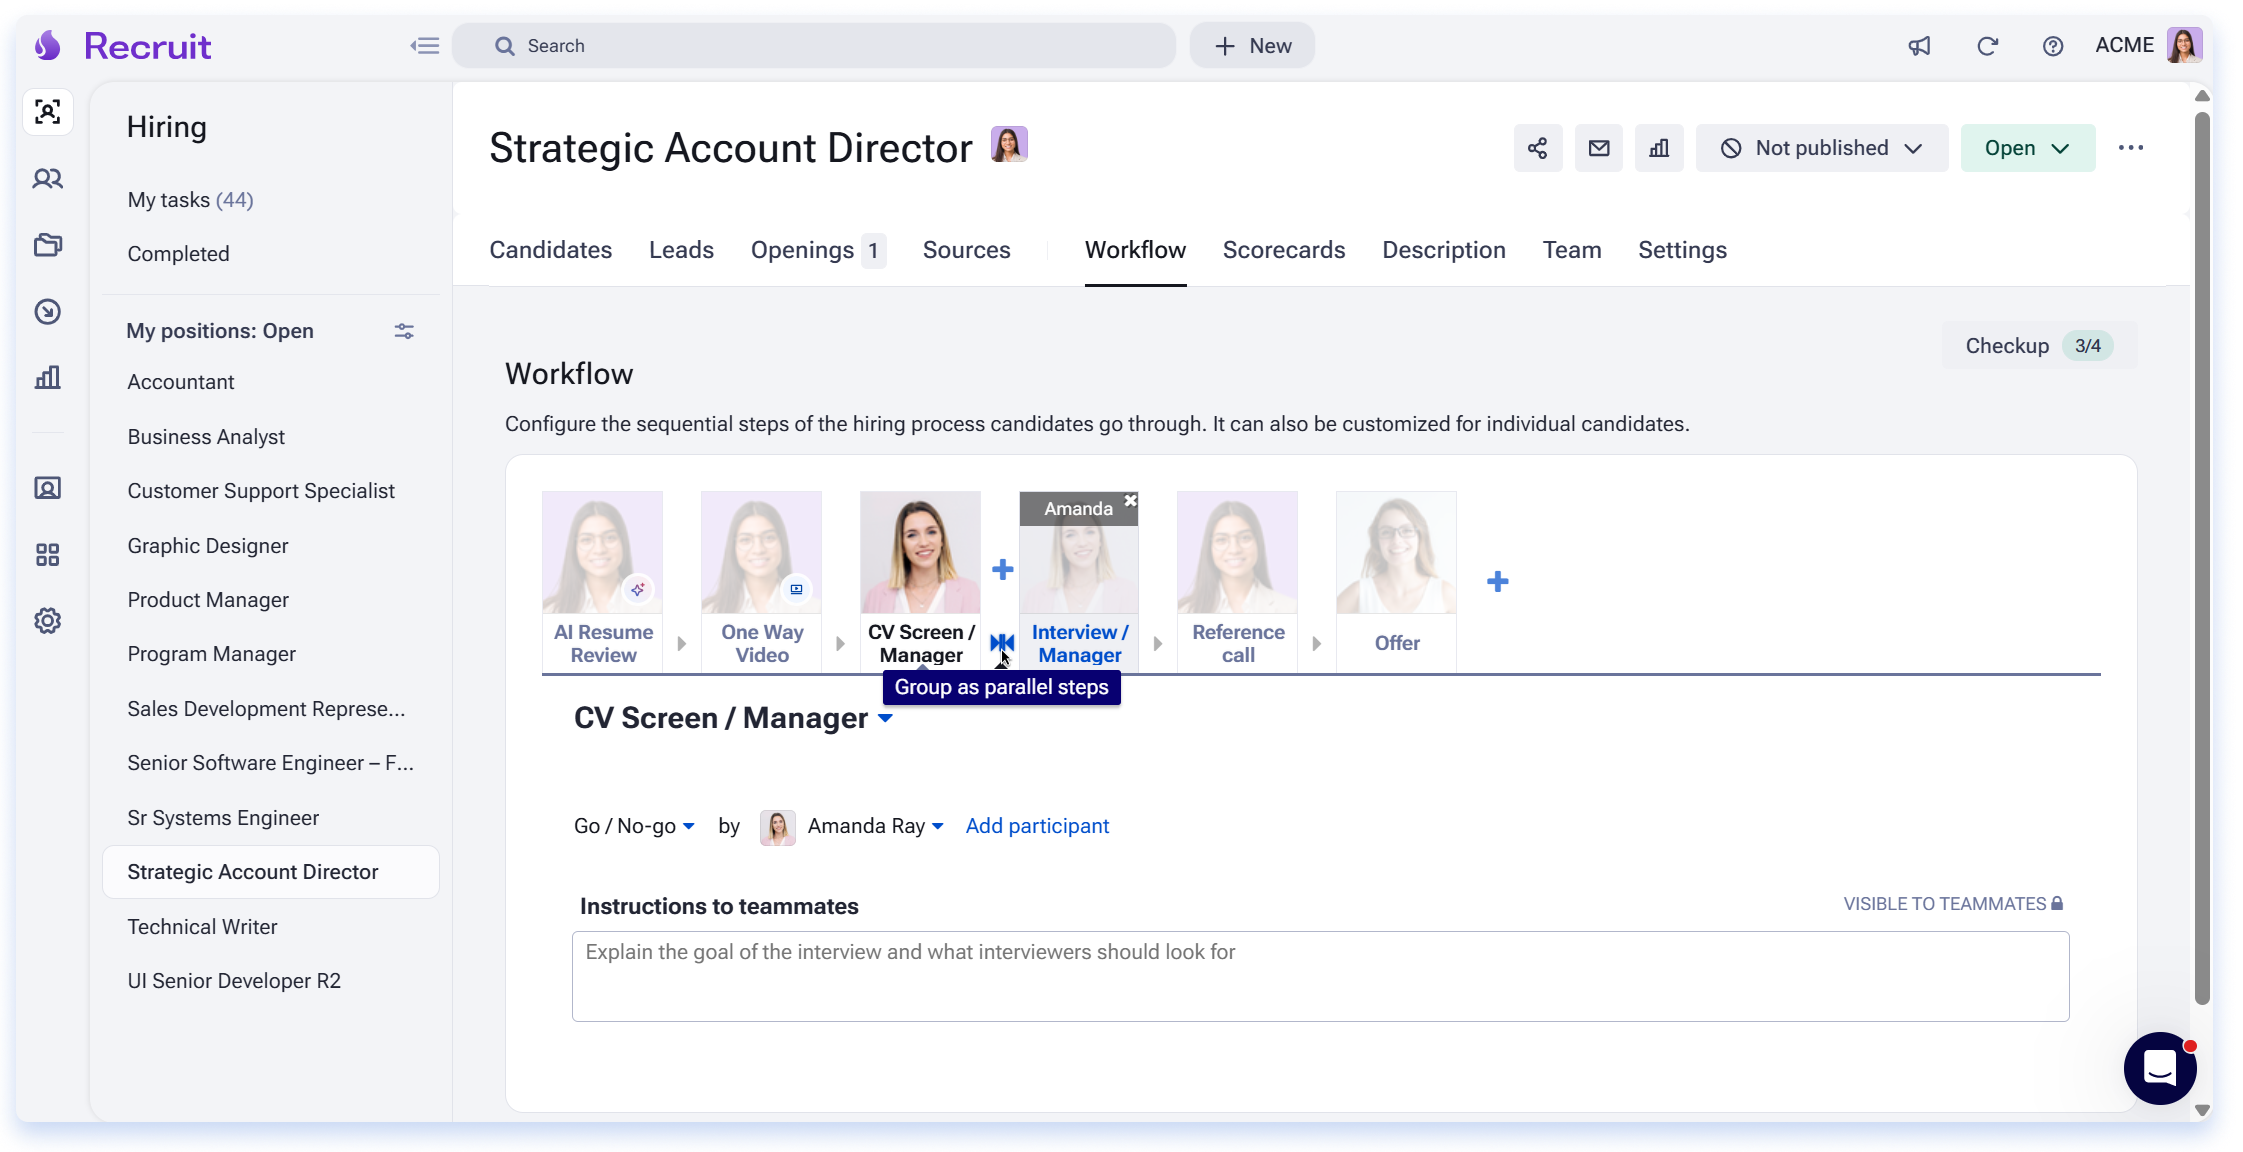Expand the Not published dropdown
This screenshot has width=2243, height=1152.
pyautogui.click(x=1821, y=148)
